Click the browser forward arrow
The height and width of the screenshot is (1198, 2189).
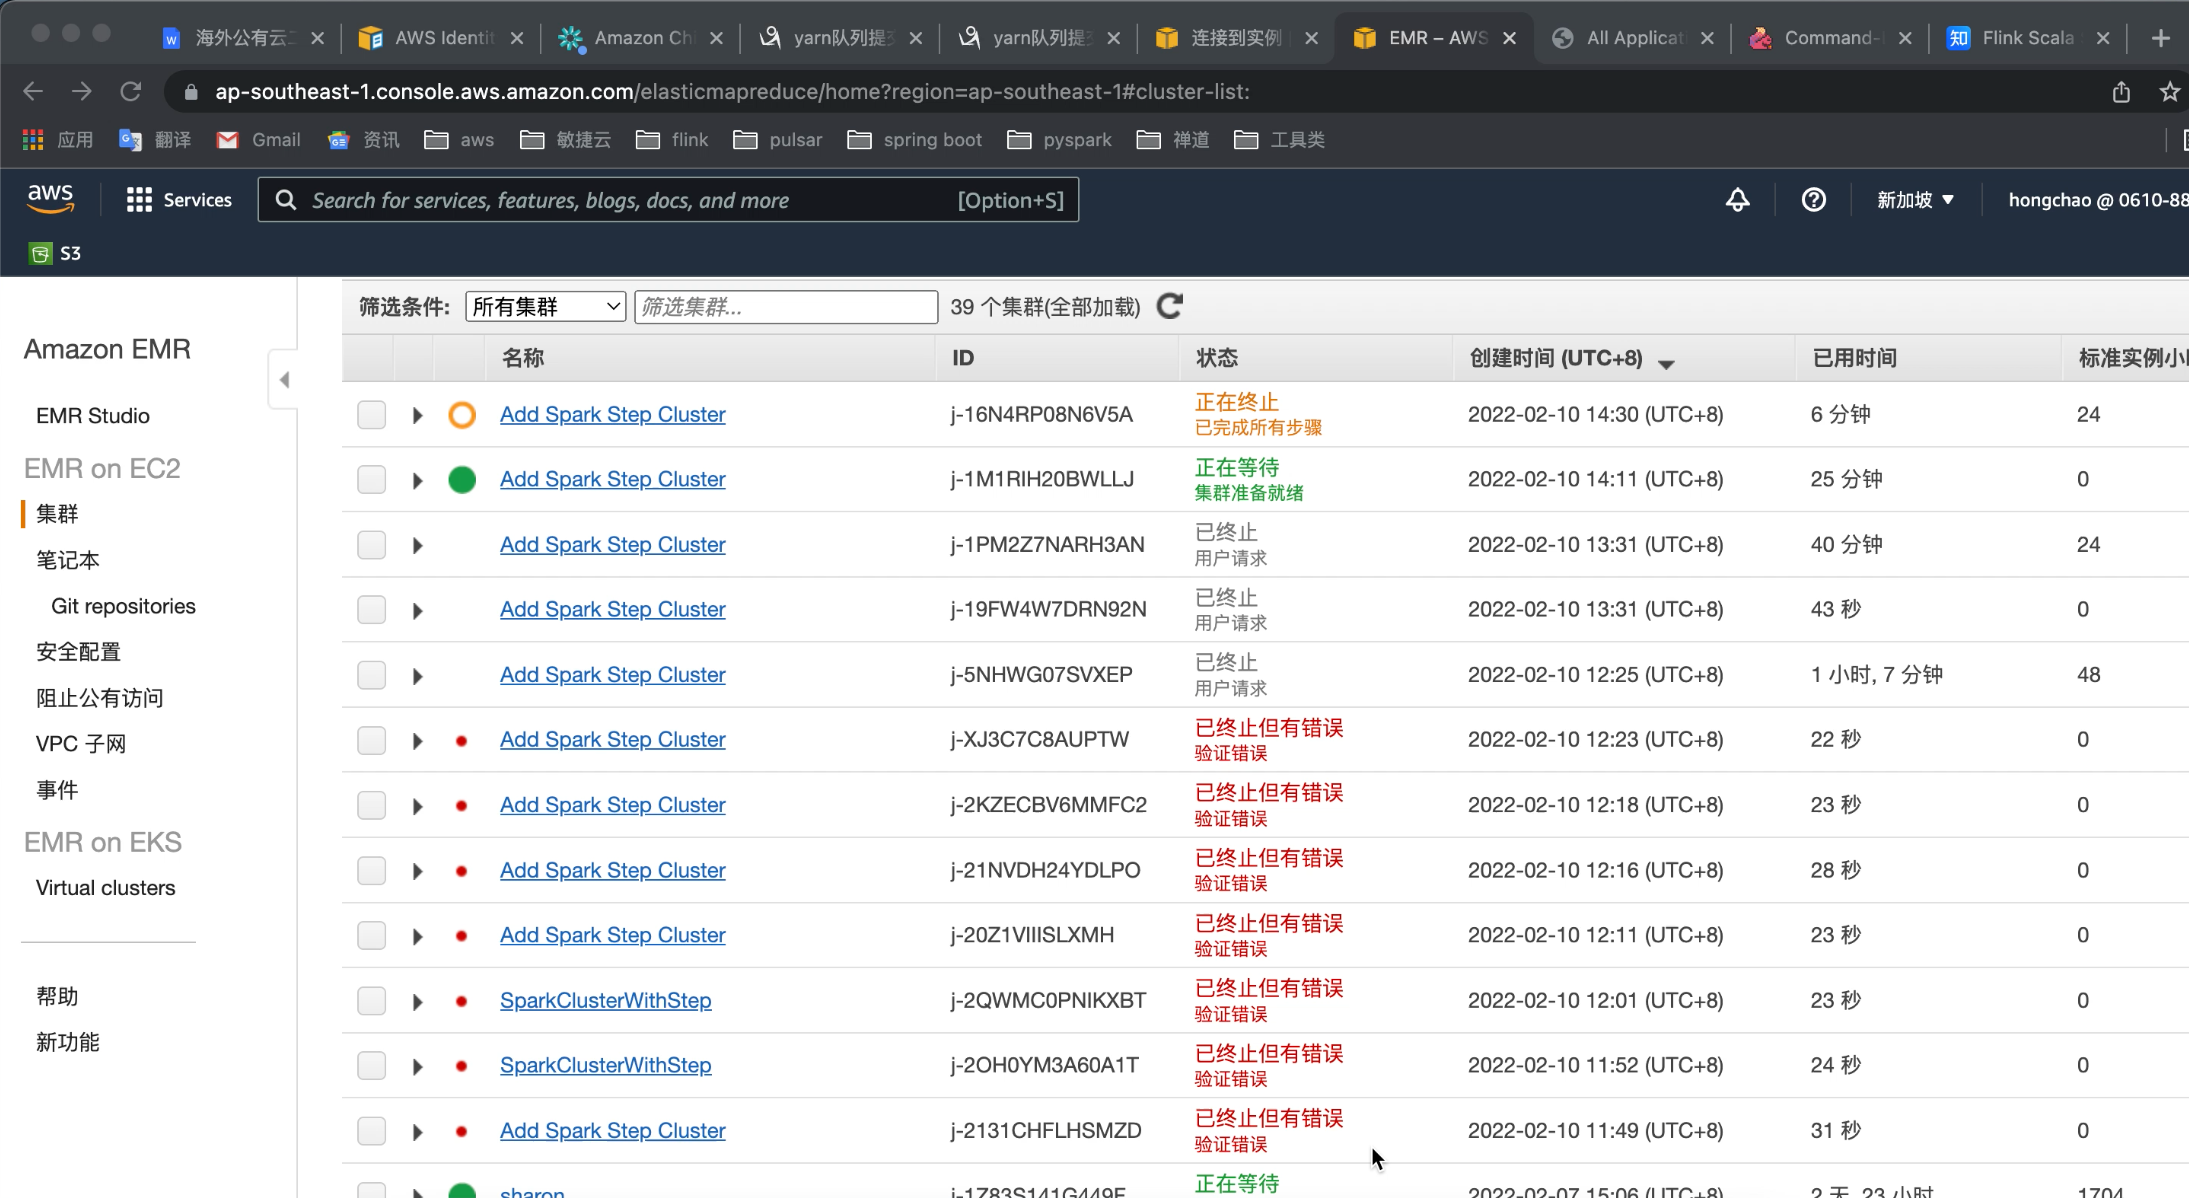(x=82, y=91)
